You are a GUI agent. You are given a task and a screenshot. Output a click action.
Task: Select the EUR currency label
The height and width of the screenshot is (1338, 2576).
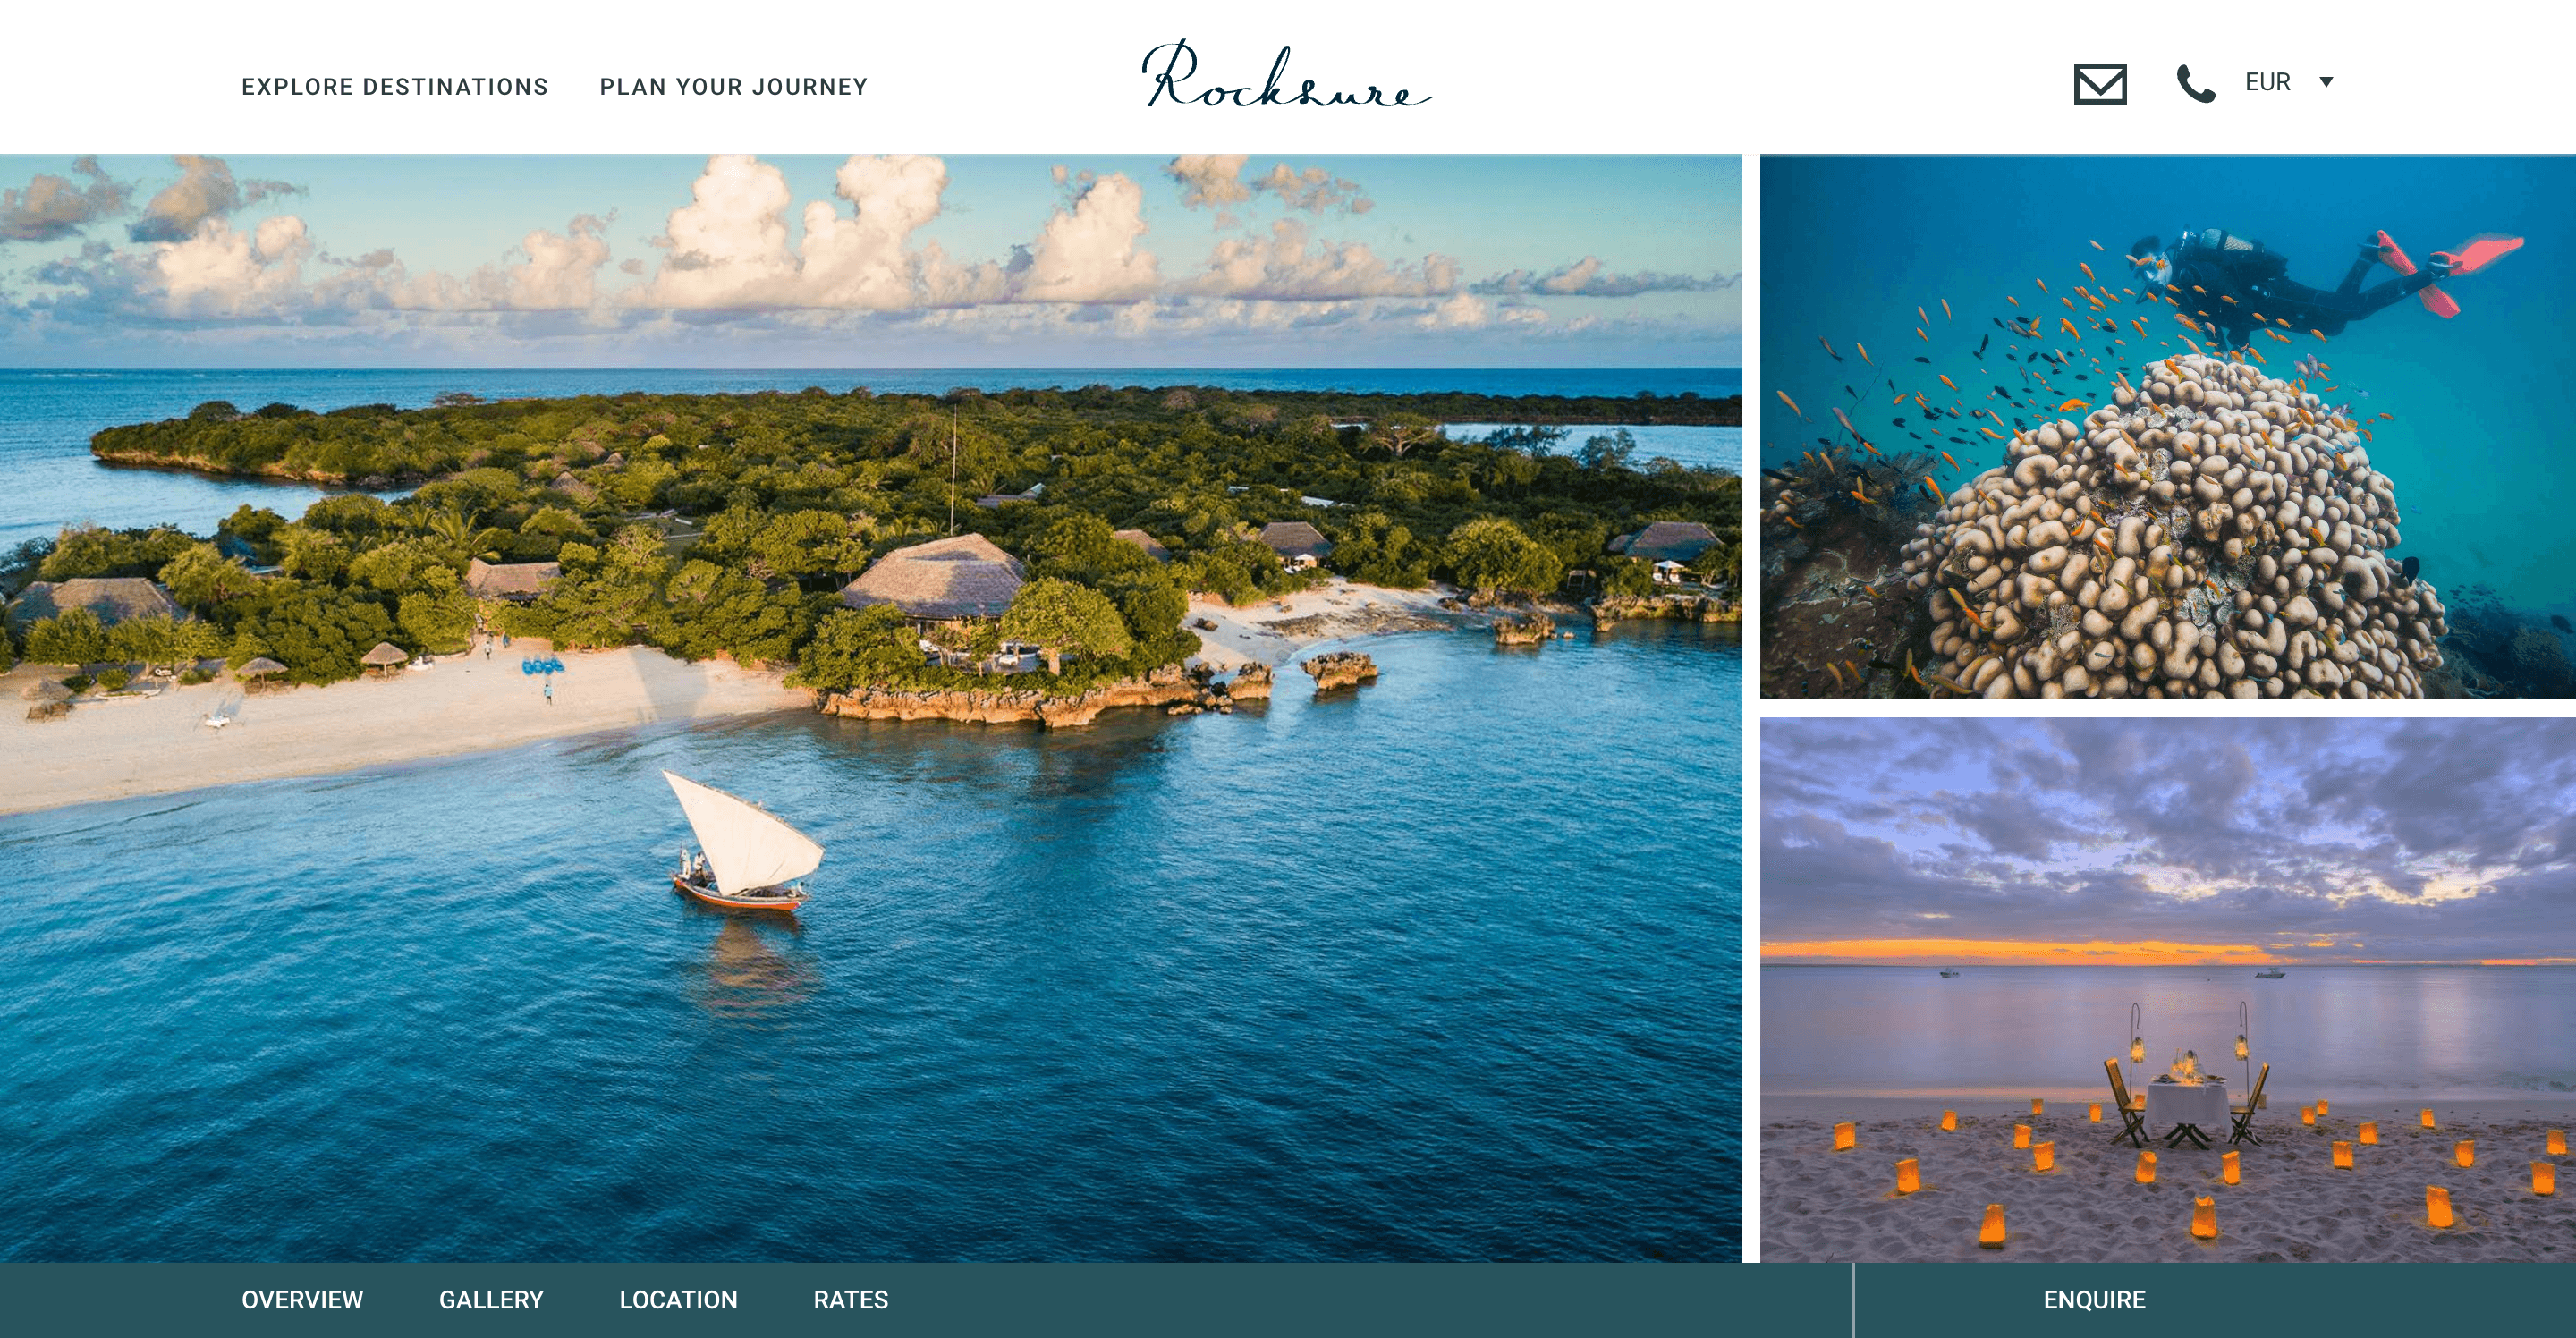coord(2267,82)
